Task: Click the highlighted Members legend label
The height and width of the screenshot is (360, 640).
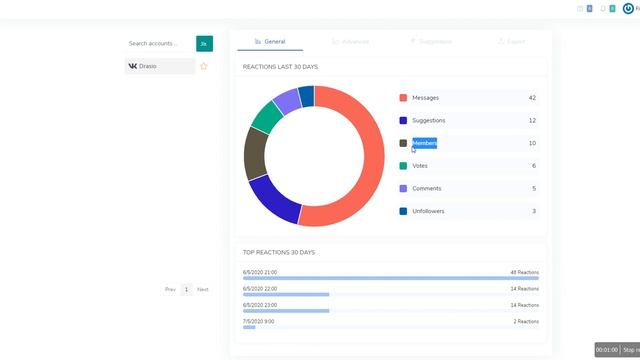Action: (424, 143)
